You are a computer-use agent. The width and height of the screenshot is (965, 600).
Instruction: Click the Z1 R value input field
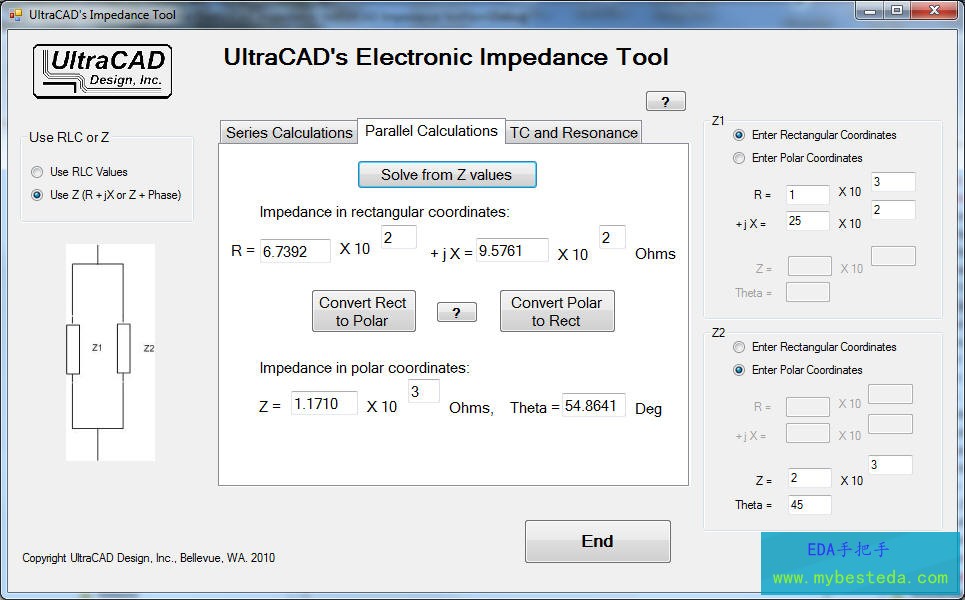[x=807, y=195]
